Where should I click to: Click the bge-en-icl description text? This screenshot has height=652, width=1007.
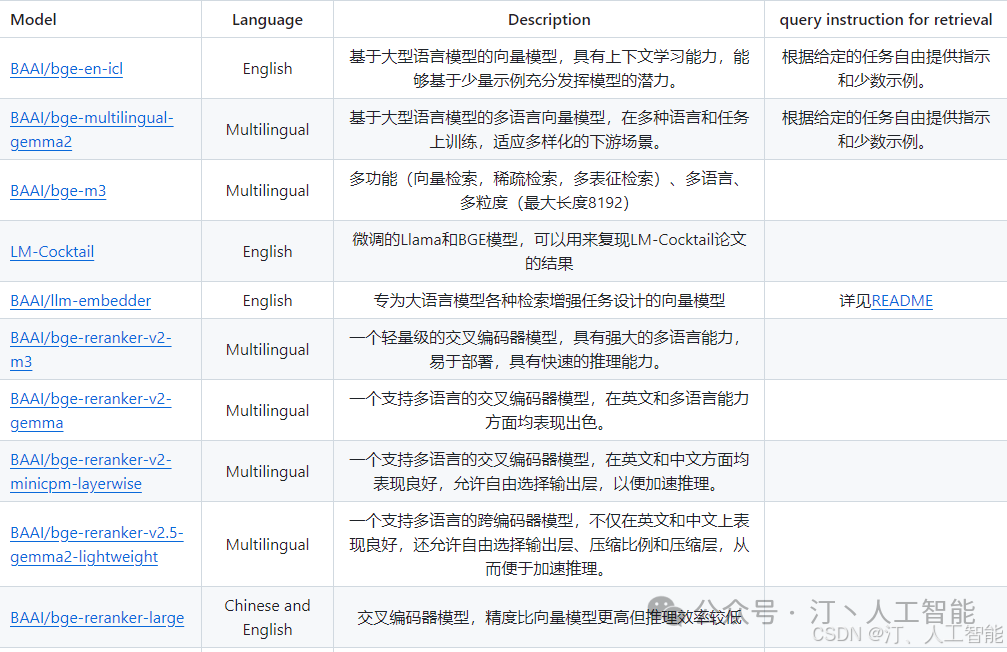[549, 69]
